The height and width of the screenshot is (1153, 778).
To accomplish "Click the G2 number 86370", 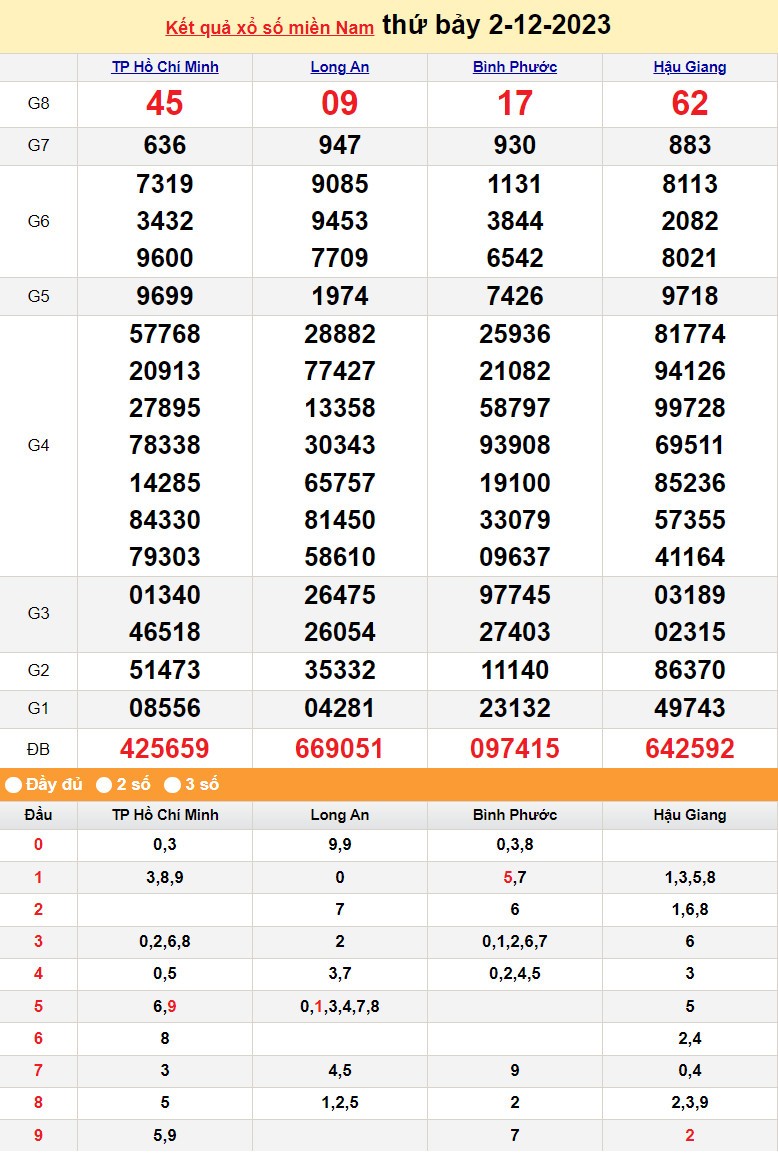I will (x=690, y=670).
